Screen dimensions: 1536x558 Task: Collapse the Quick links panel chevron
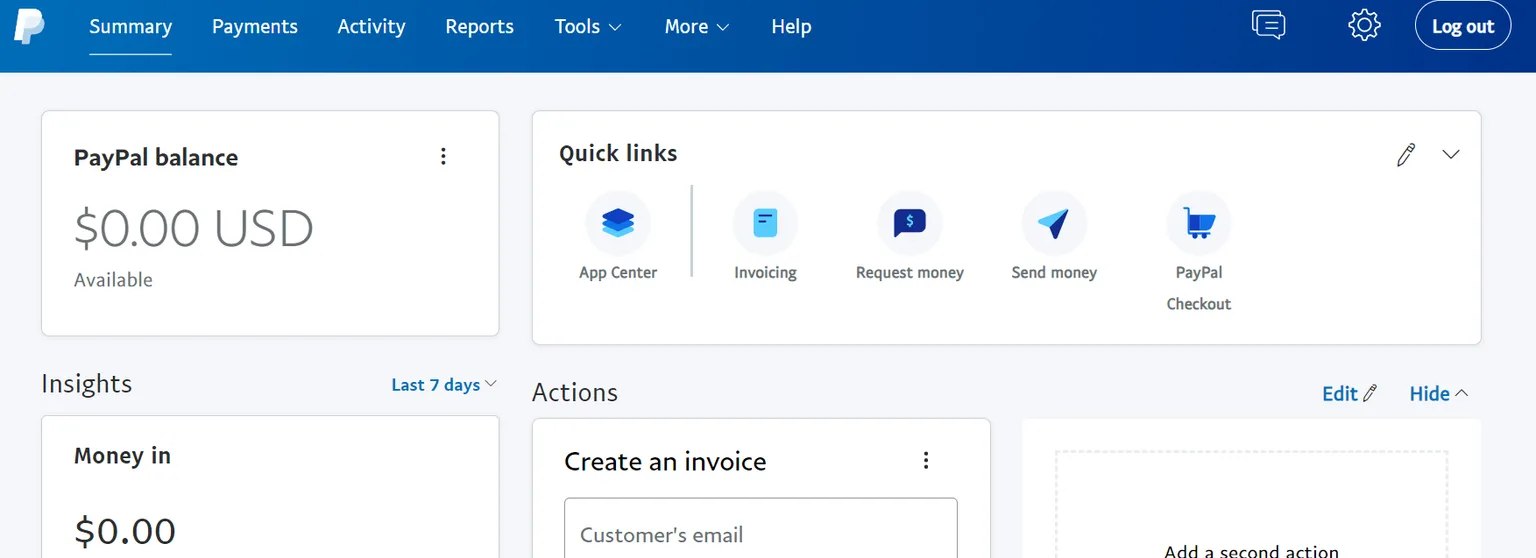pos(1451,154)
